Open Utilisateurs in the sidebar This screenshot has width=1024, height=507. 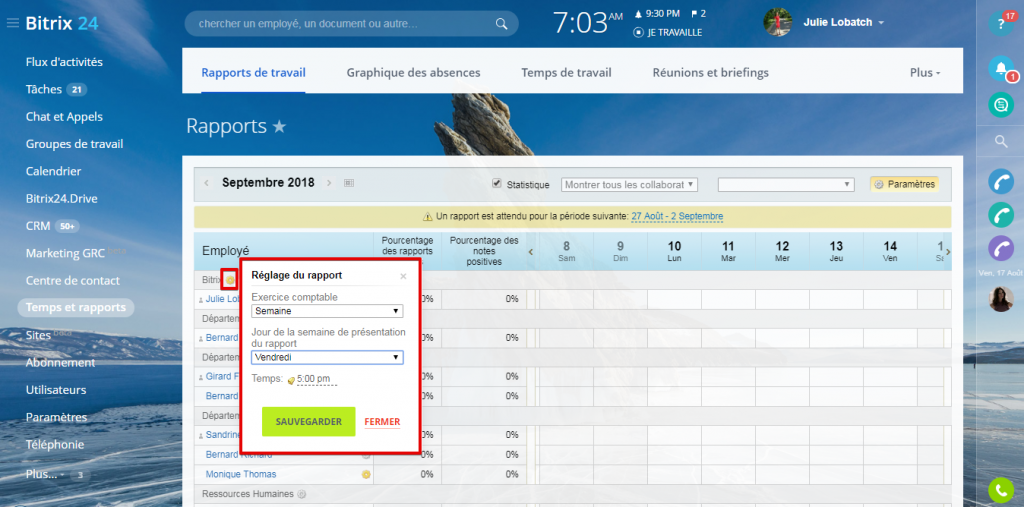[56, 389]
